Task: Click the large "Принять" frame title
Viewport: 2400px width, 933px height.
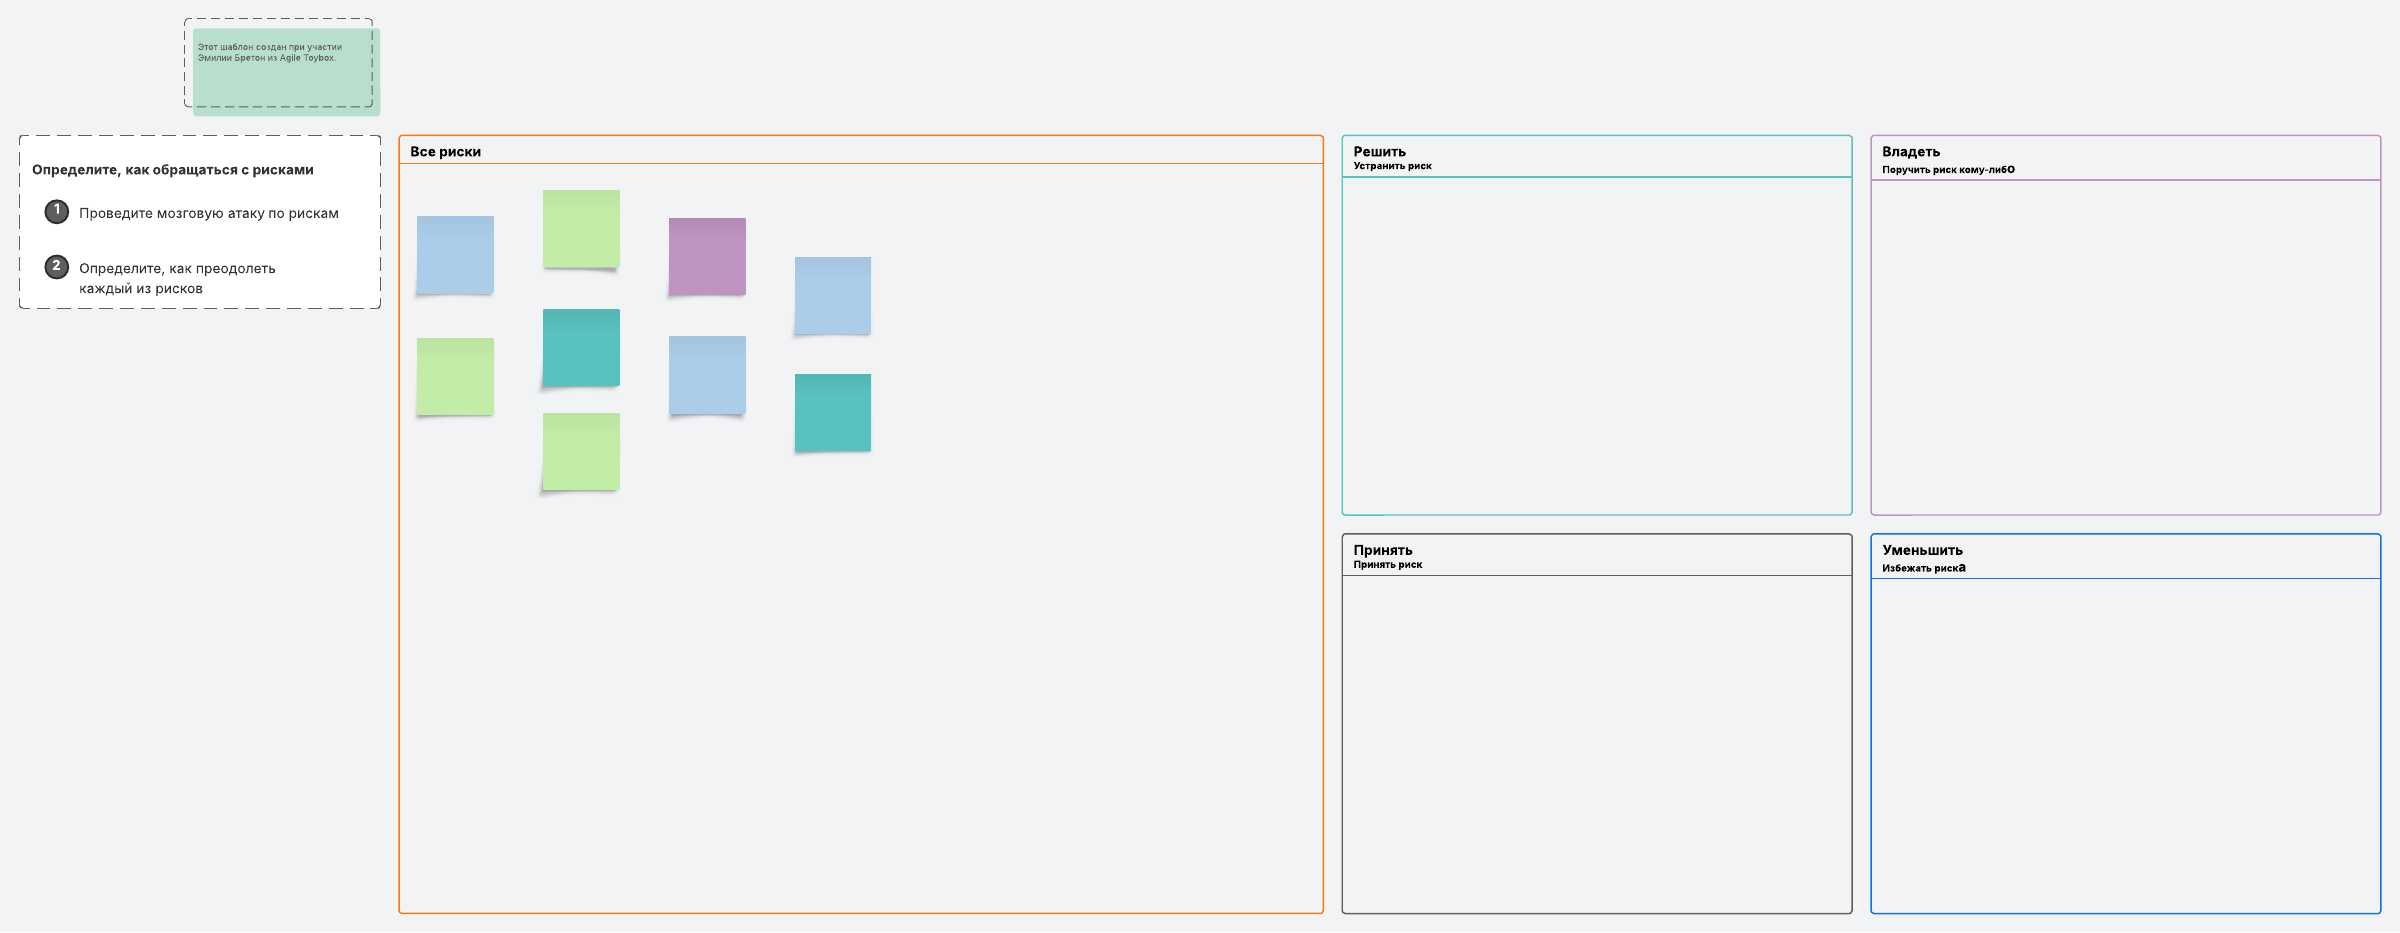Action: [1382, 550]
